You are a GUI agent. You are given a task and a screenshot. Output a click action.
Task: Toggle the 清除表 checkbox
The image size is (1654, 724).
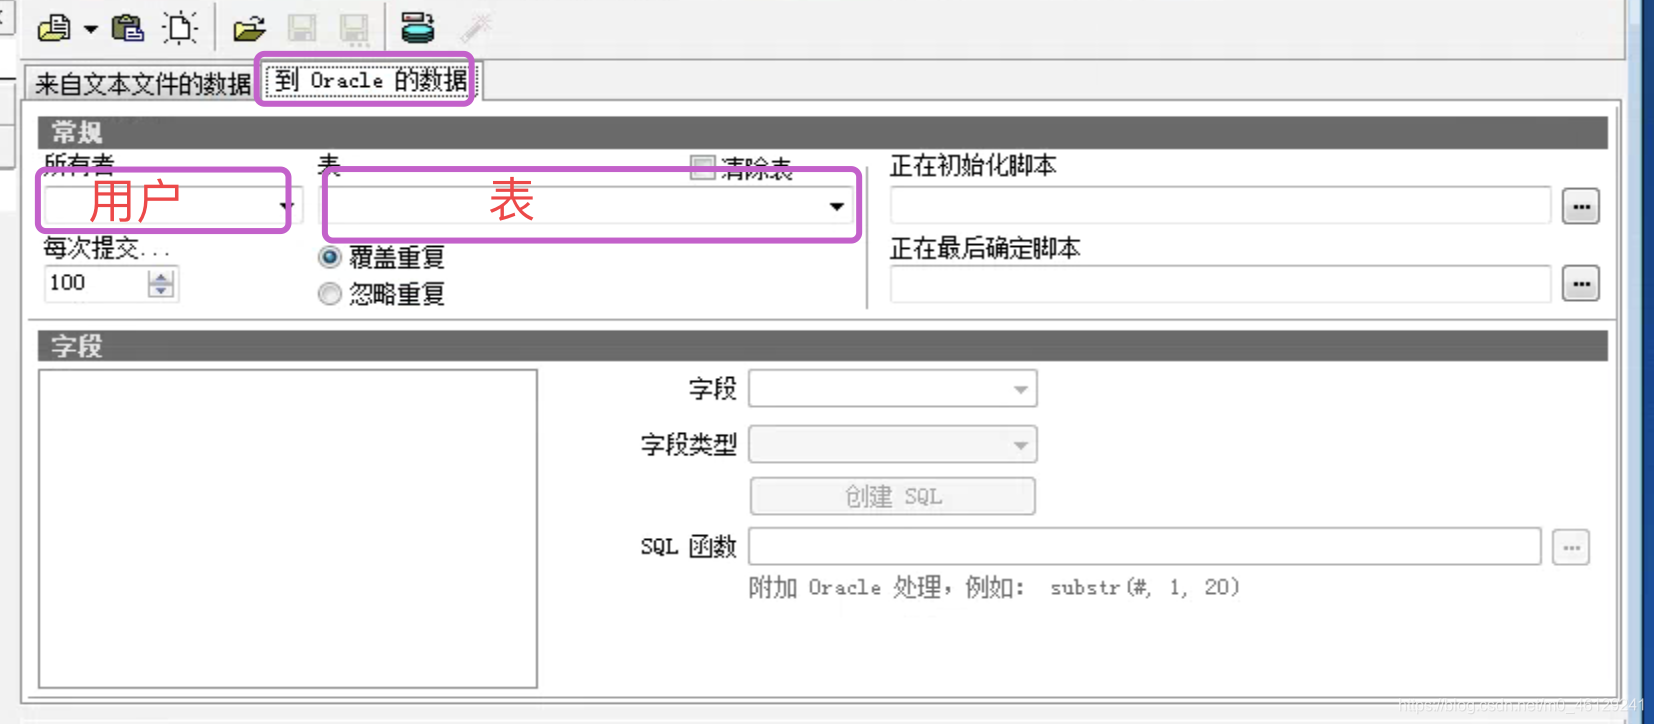pos(703,167)
